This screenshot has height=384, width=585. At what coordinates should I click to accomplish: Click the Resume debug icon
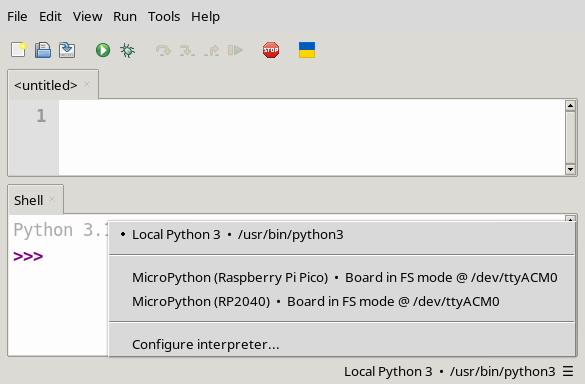point(235,50)
